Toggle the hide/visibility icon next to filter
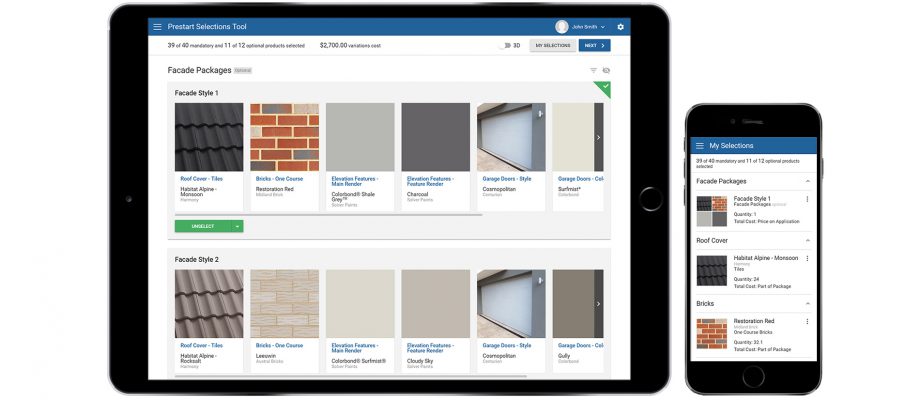Image resolution: width=920 pixels, height=400 pixels. (x=606, y=71)
